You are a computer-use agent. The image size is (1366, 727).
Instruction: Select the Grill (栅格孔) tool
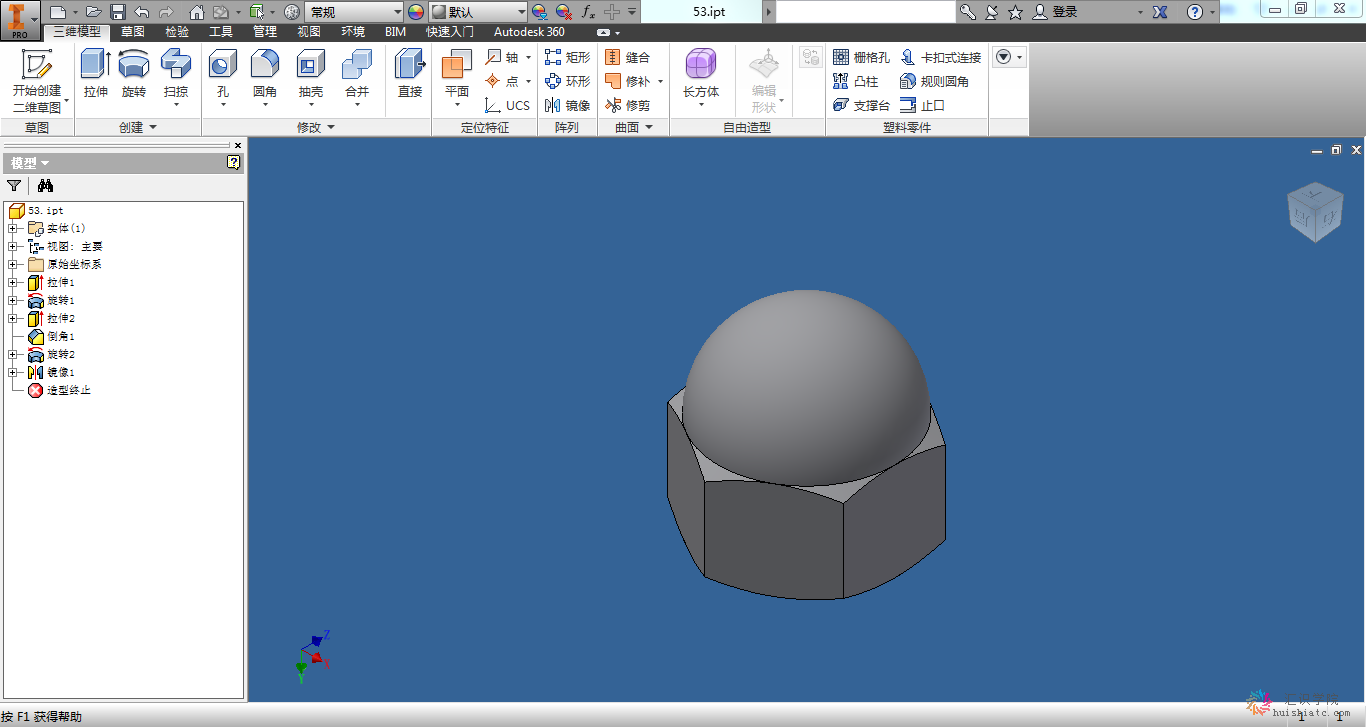point(862,57)
